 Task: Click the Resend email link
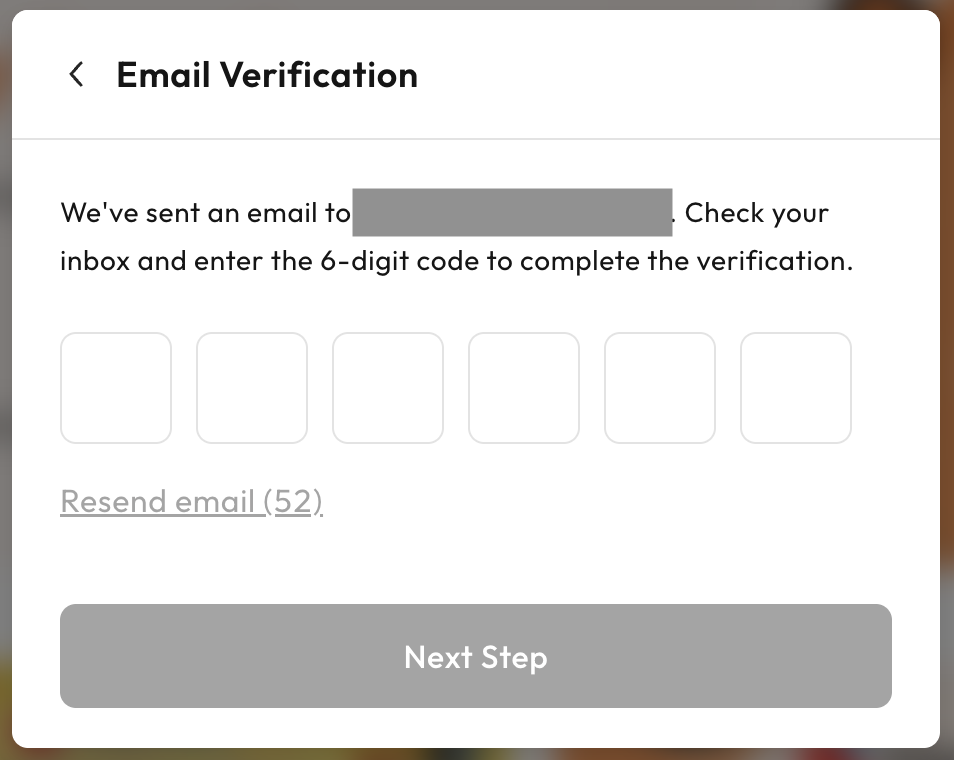tap(160, 501)
